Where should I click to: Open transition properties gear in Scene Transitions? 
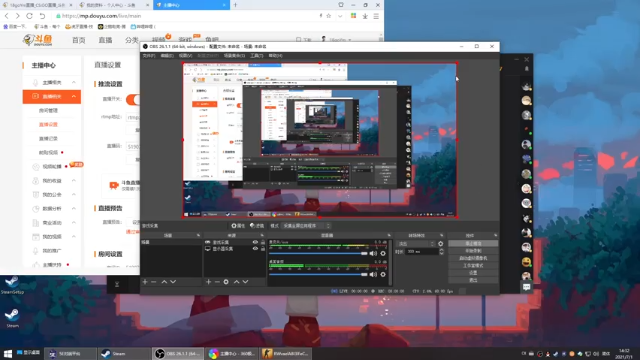440,244
